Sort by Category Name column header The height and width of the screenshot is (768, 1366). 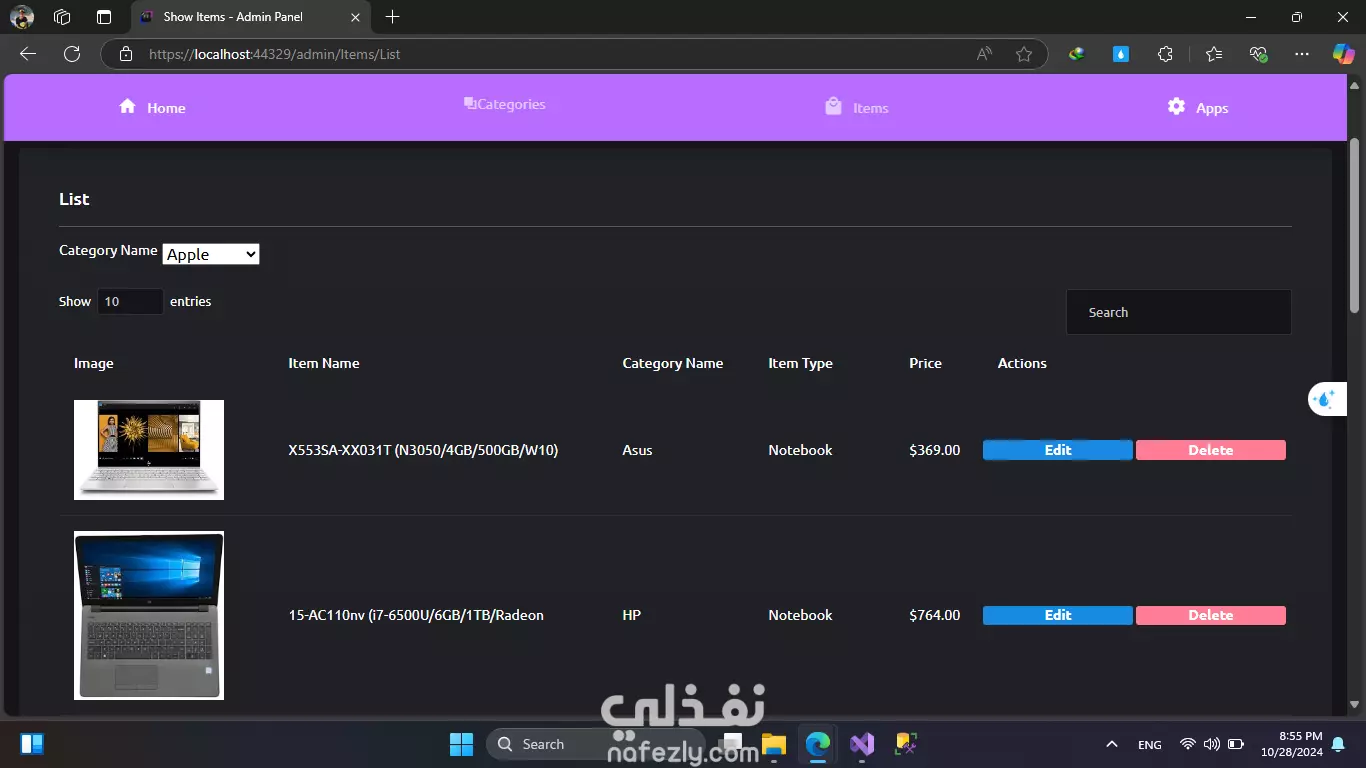(x=672, y=363)
